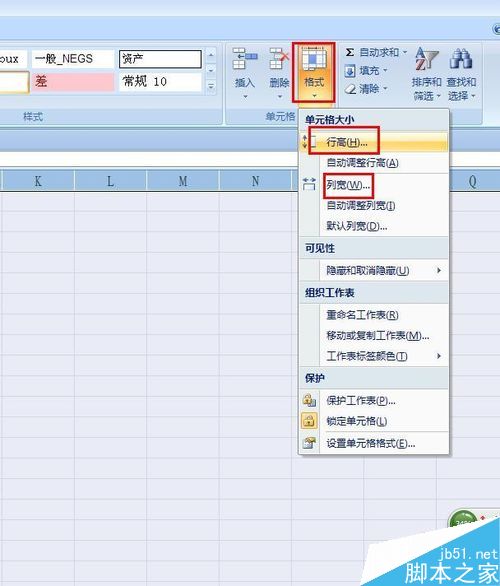Image resolution: width=500 pixels, height=586 pixels.
Task: Apply the 差 (Bad) pink cell style
Action: click(x=72, y=81)
